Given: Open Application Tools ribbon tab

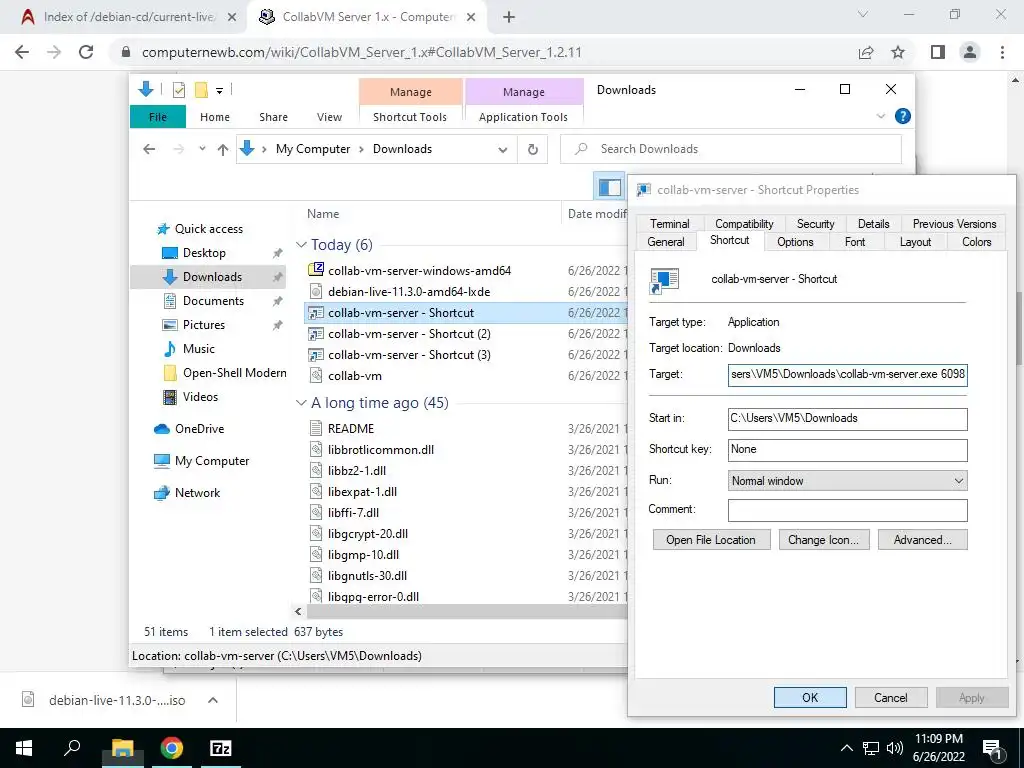Looking at the screenshot, I should click(523, 117).
